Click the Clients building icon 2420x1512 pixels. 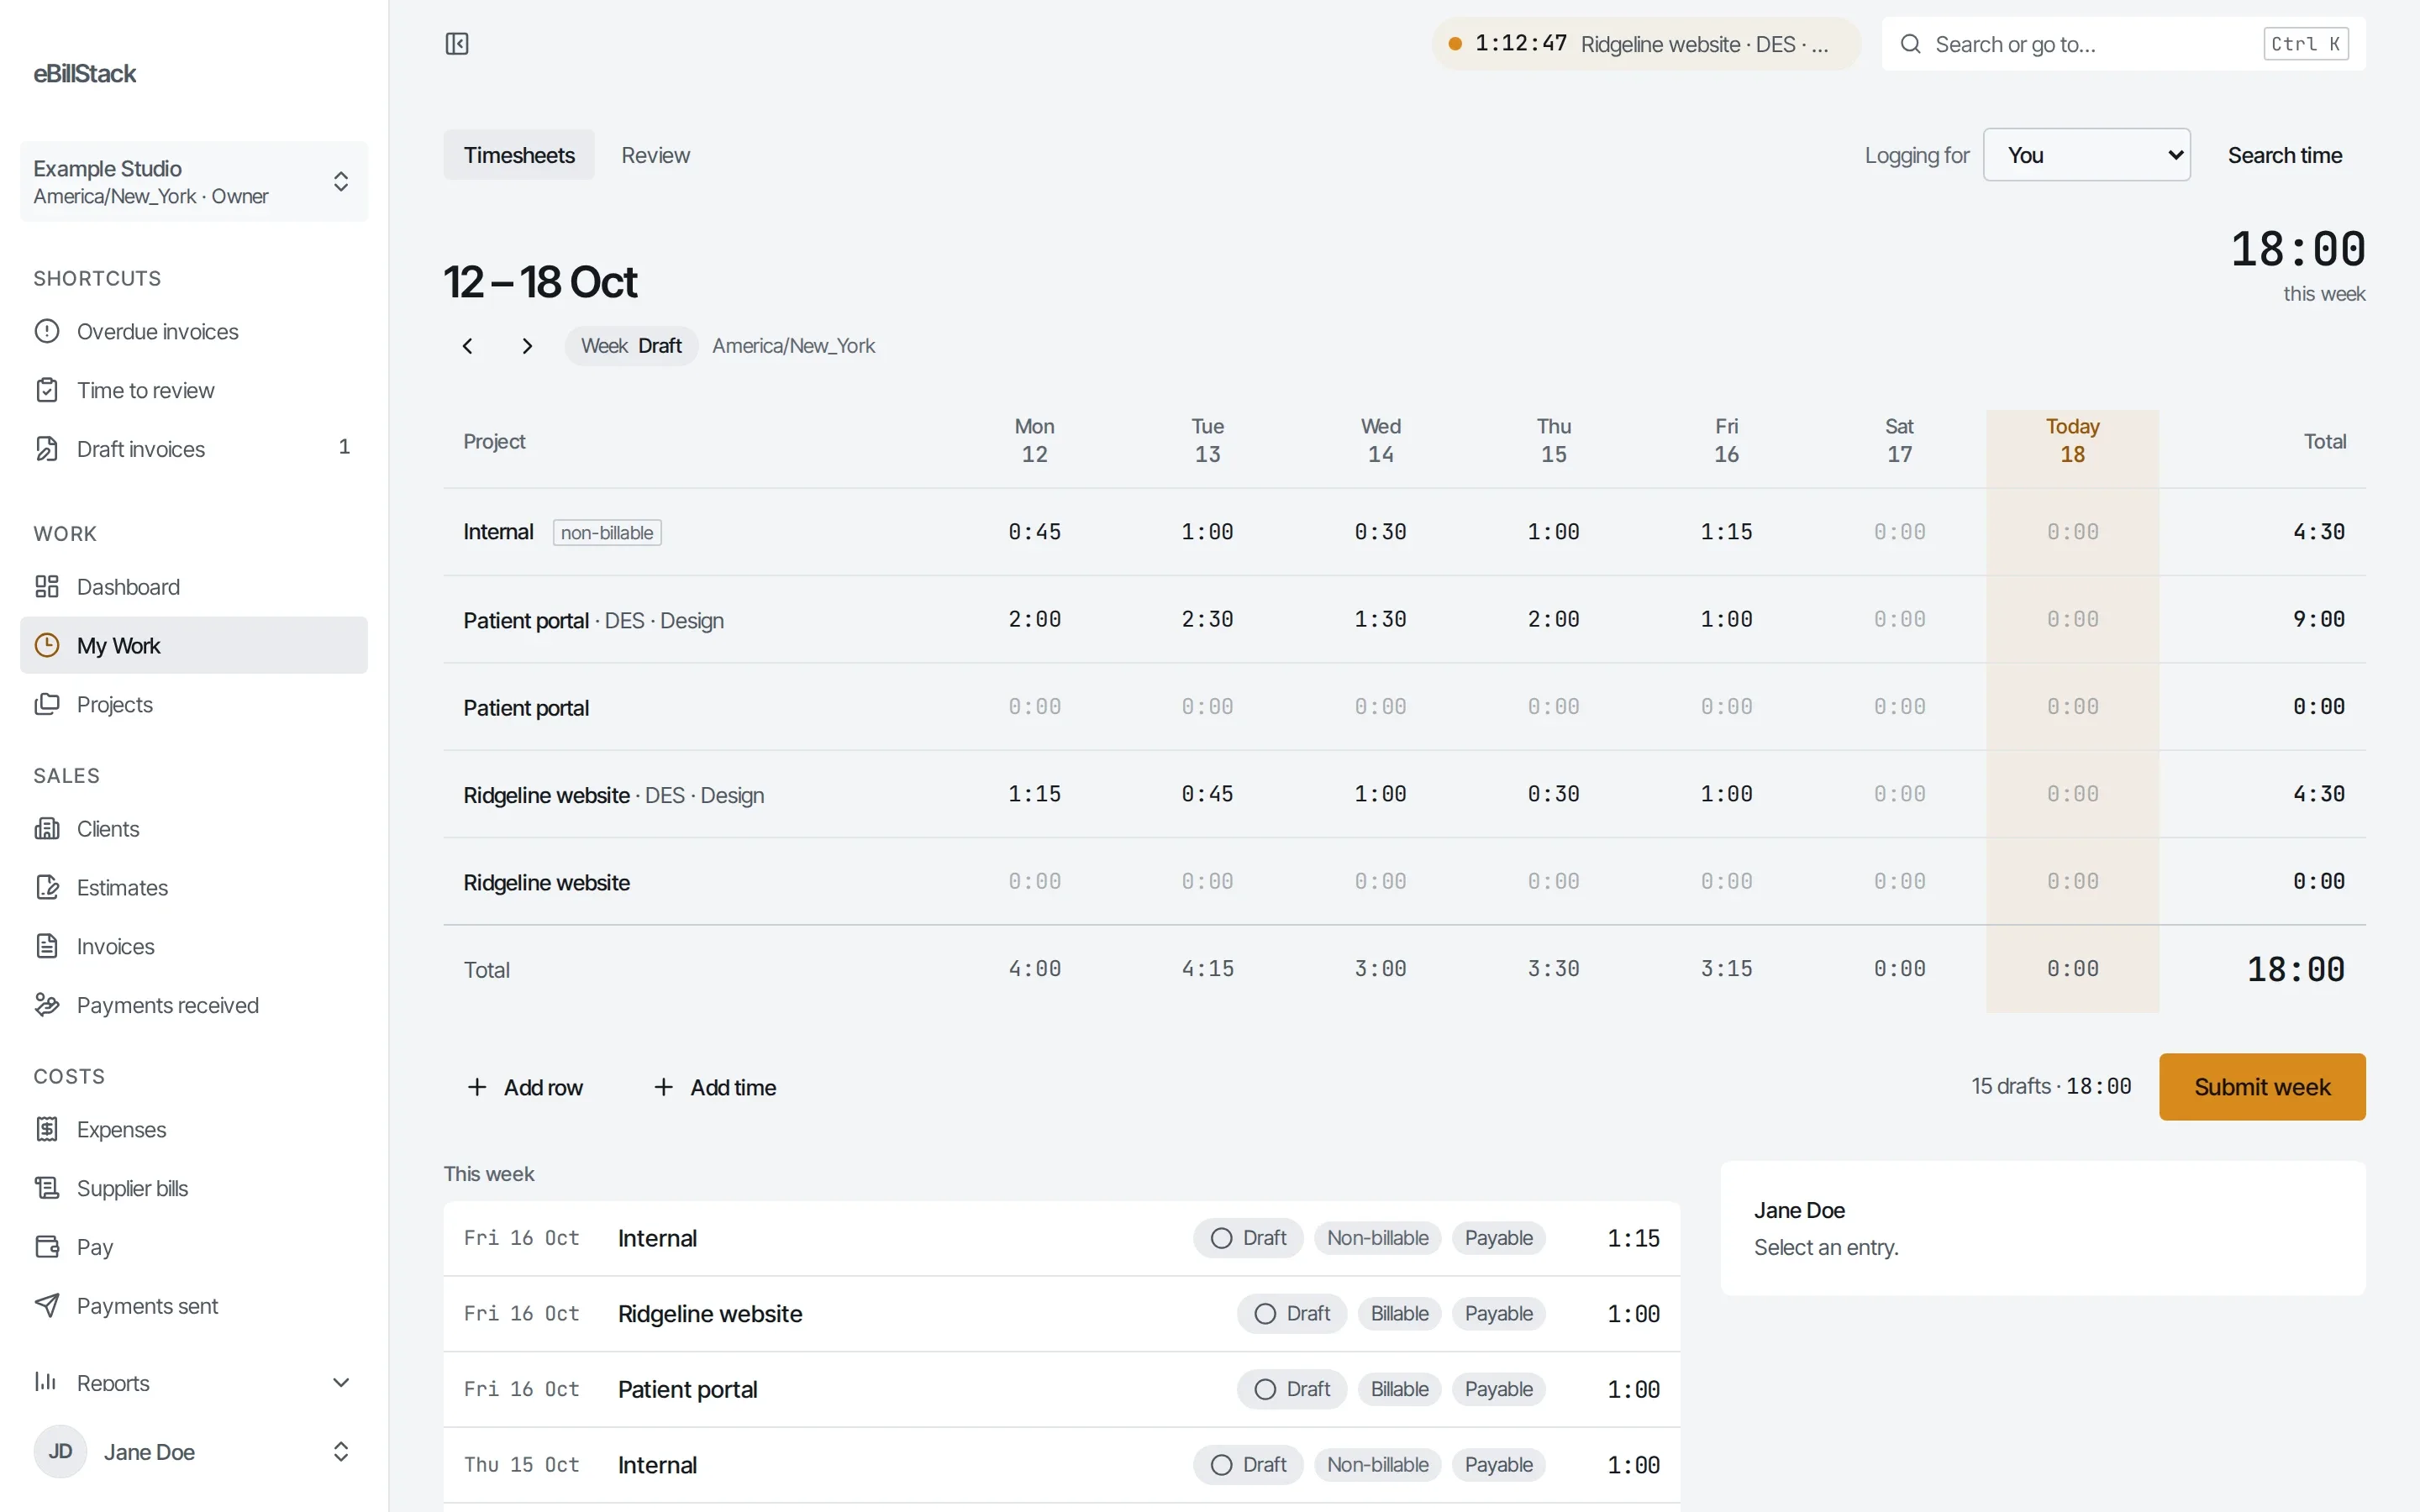pyautogui.click(x=47, y=829)
